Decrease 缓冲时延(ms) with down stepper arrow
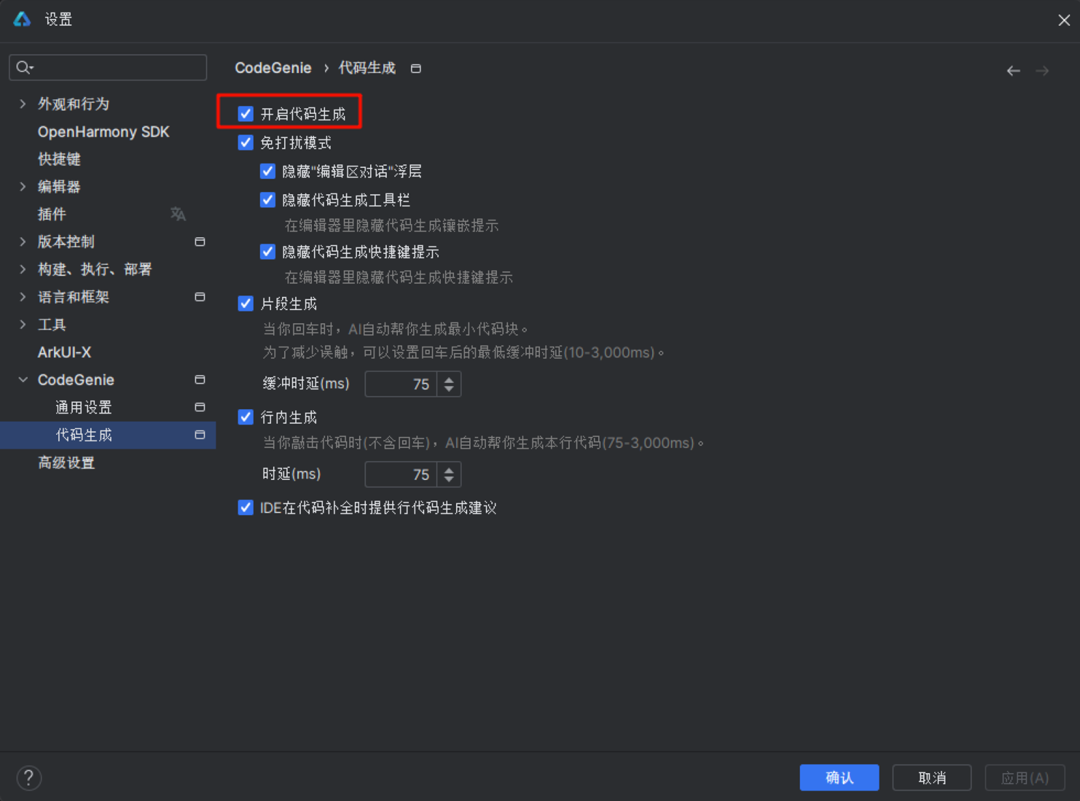The image size is (1080, 801). click(x=449, y=389)
